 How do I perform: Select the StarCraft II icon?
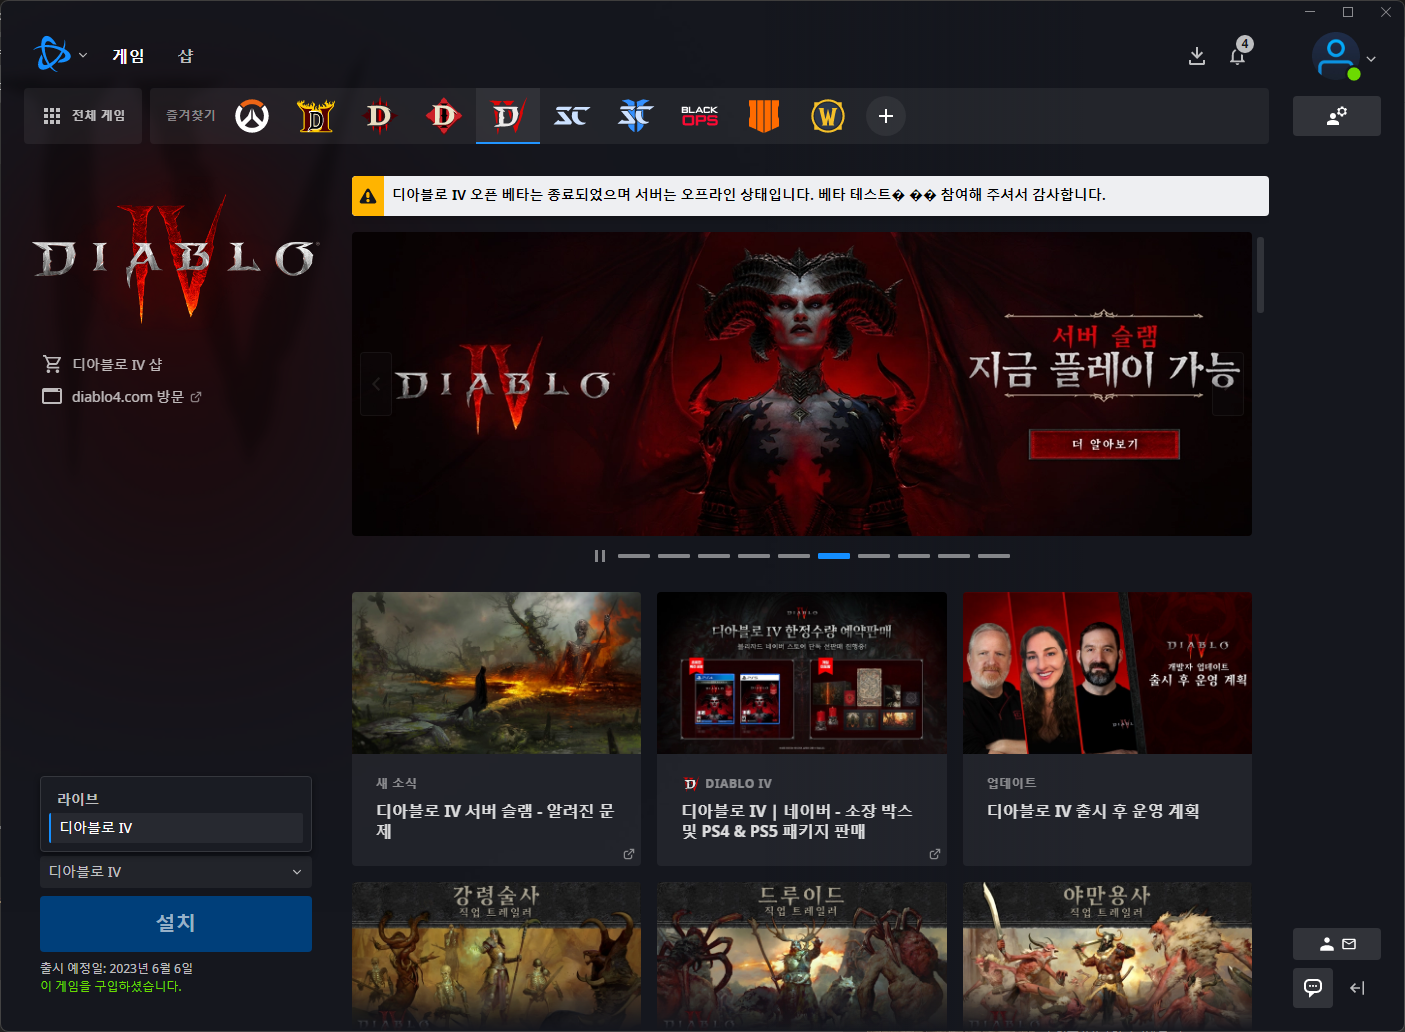(x=636, y=117)
